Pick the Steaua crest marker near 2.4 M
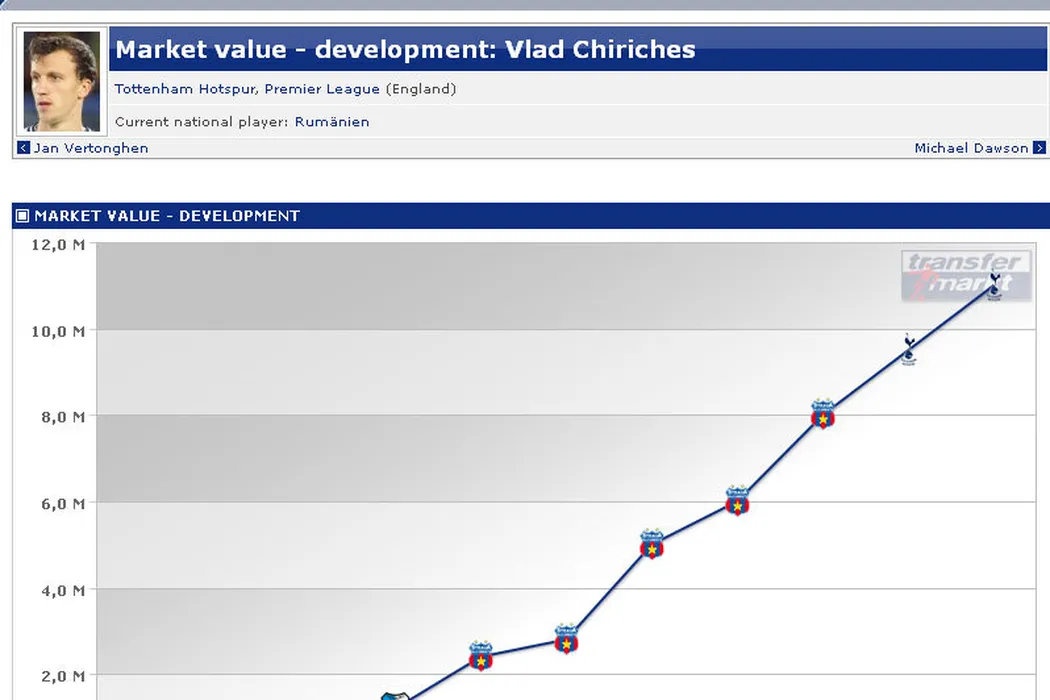Viewport: 1050px width, 700px height. click(x=481, y=656)
